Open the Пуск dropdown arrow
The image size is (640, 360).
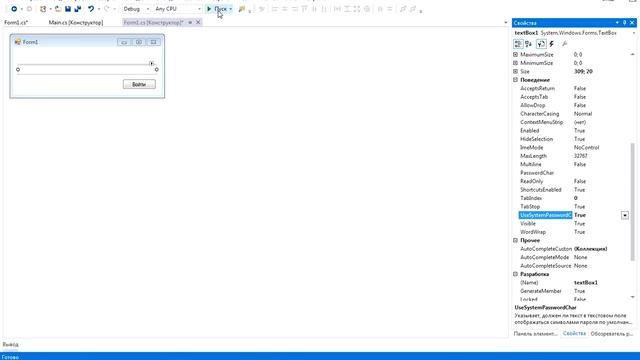(x=231, y=9)
